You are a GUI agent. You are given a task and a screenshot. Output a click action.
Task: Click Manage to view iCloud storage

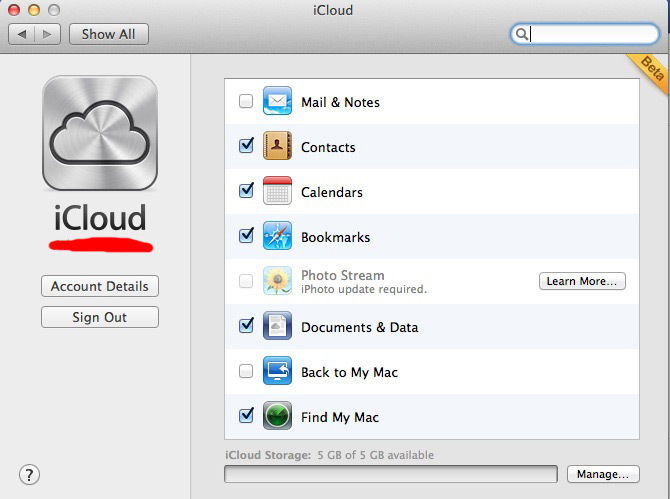pos(603,474)
